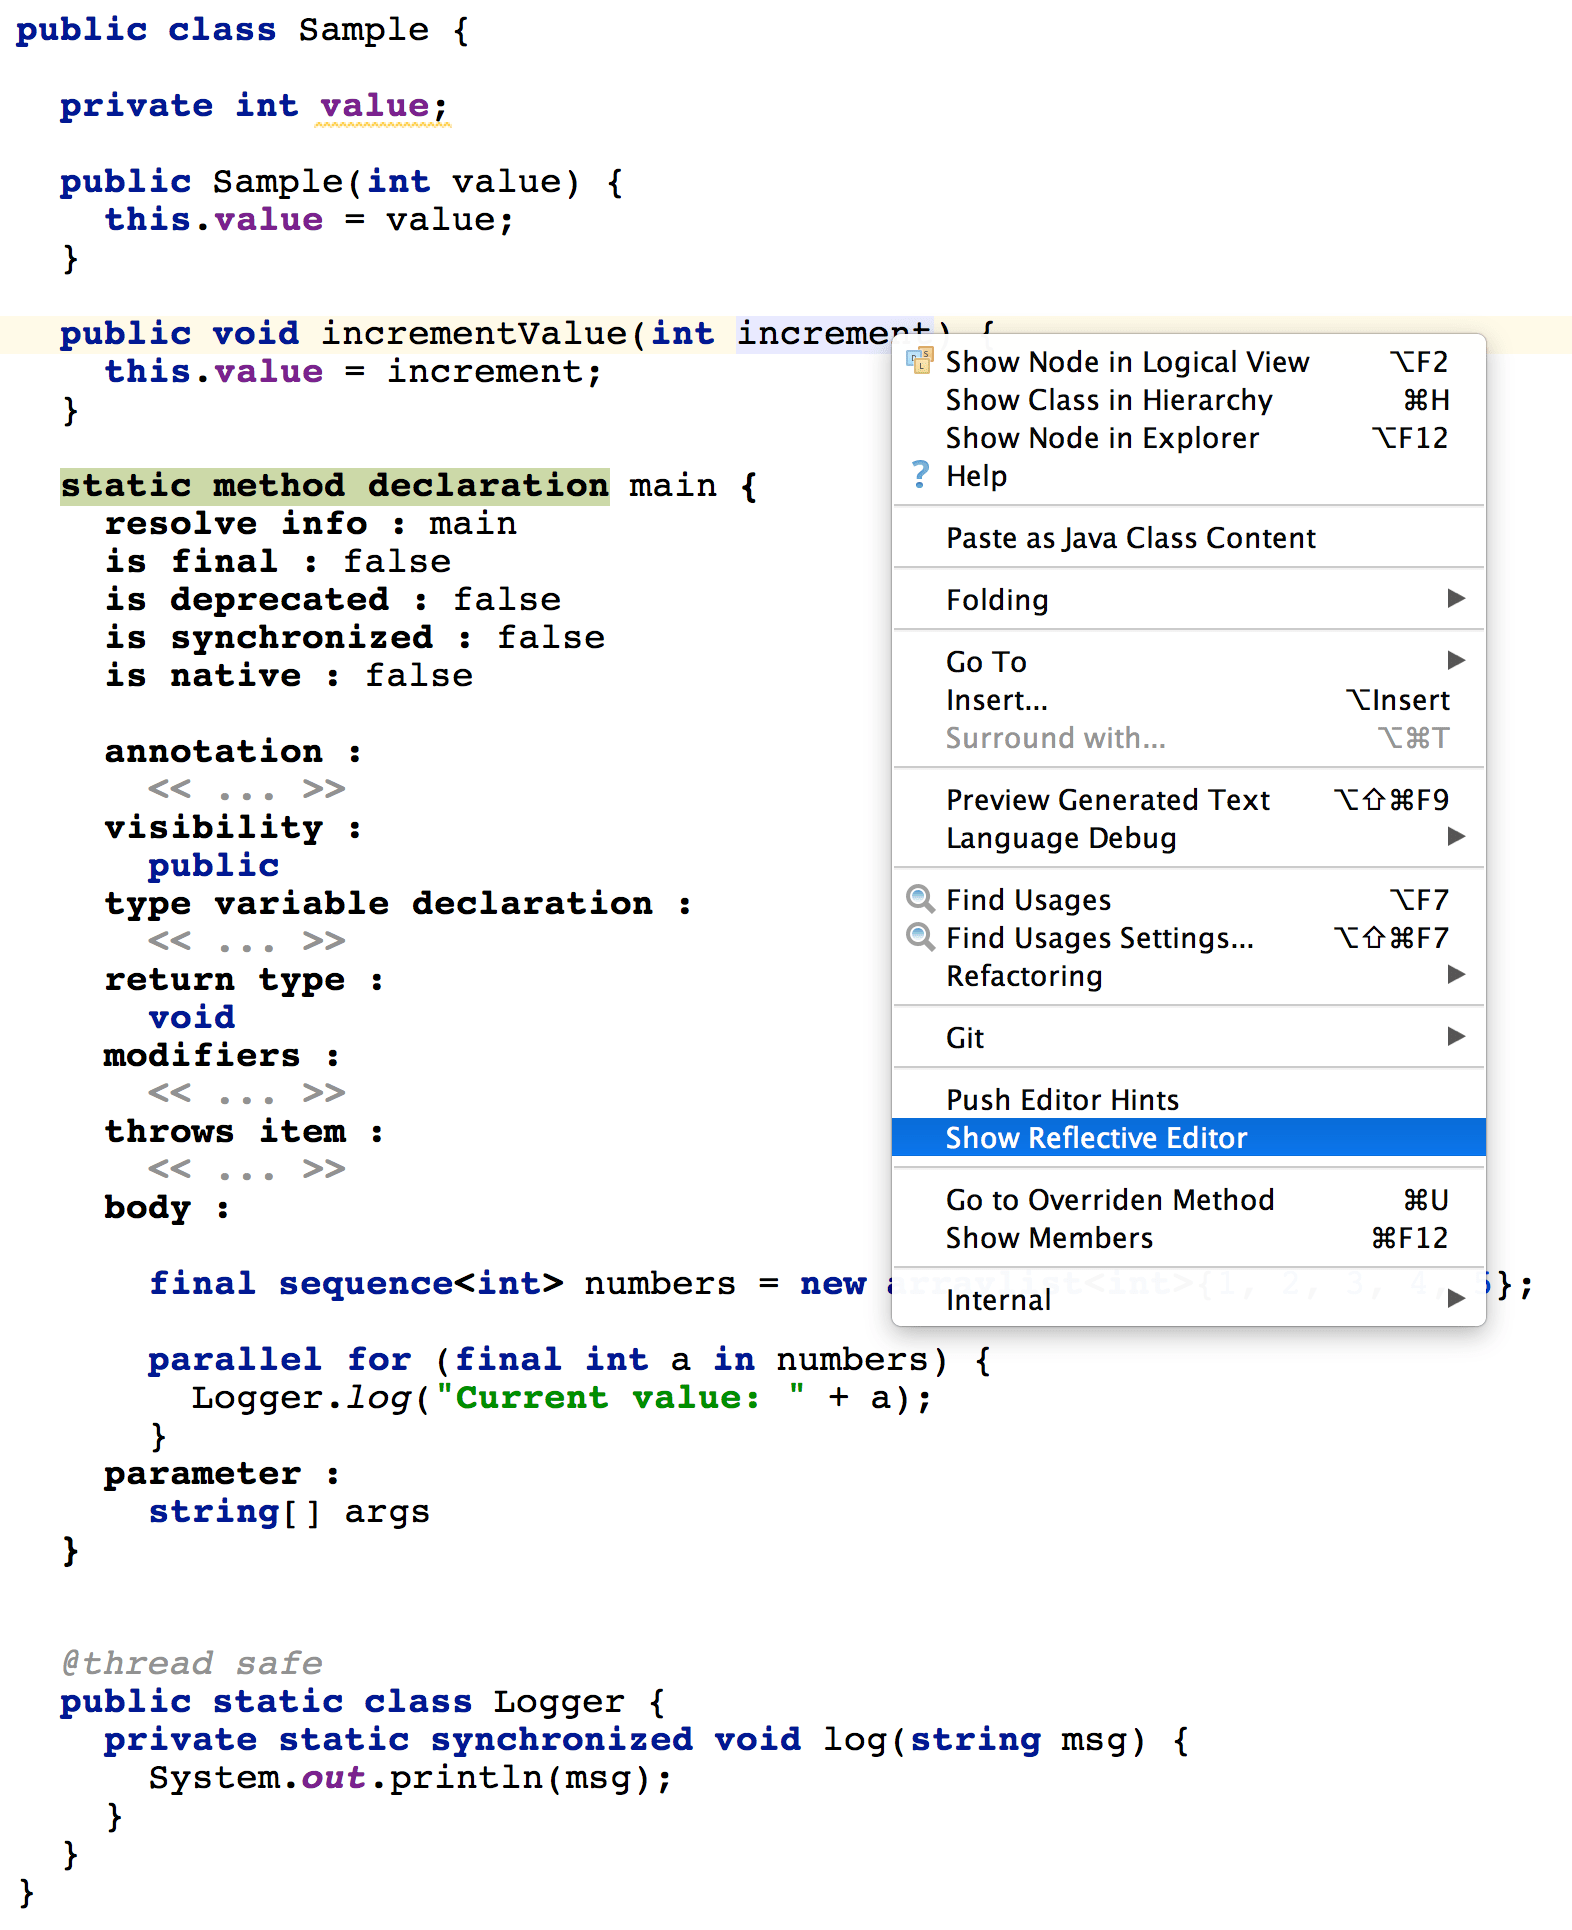Viewport: 1572px width, 1930px height.
Task: Click the empty annotation placeholder cell
Action: (x=246, y=790)
